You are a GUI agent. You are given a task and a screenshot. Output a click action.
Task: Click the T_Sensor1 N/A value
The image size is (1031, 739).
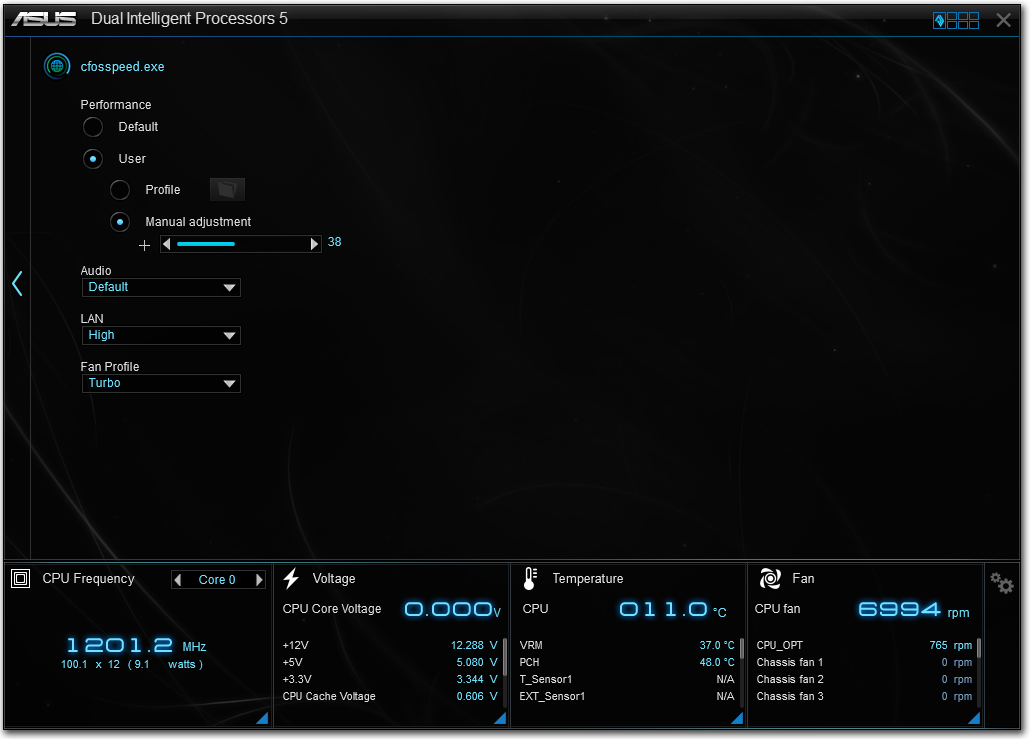click(x=725, y=679)
